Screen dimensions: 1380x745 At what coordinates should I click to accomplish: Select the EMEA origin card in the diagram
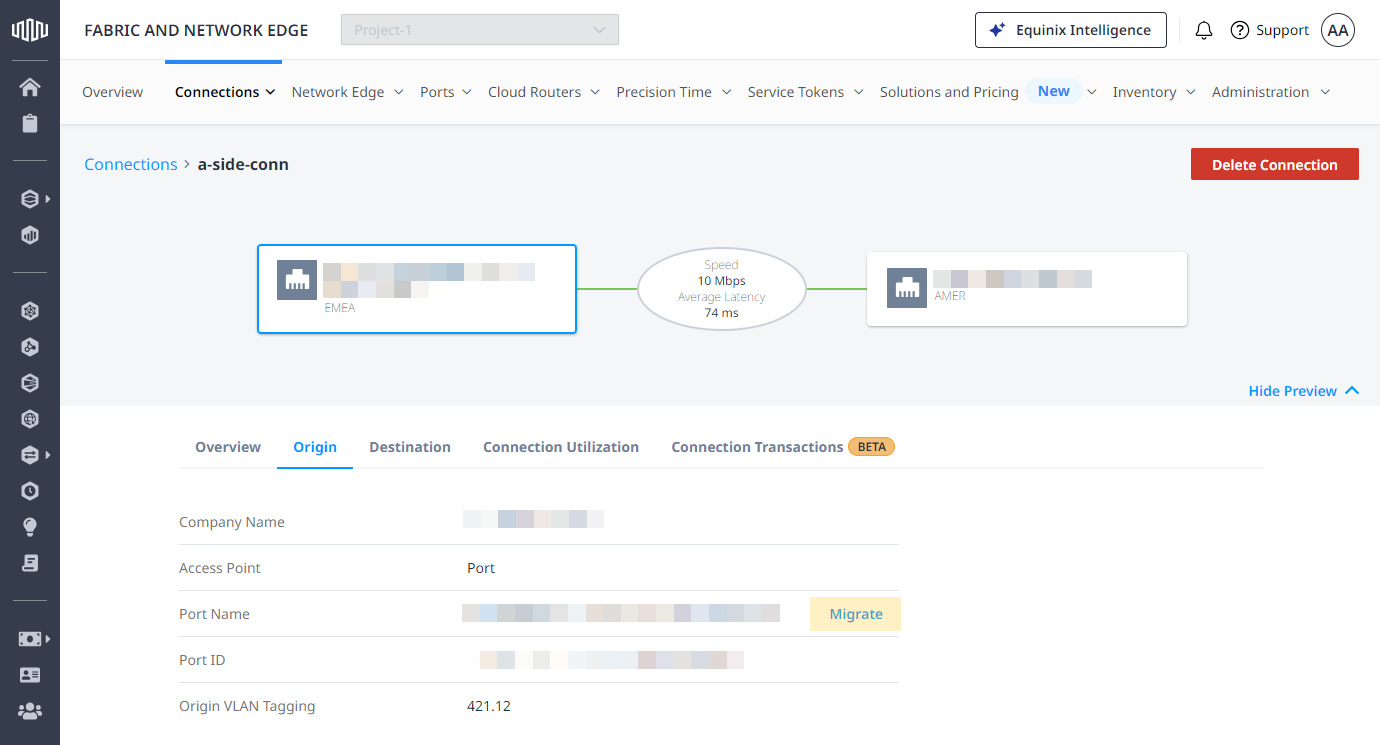tap(417, 289)
